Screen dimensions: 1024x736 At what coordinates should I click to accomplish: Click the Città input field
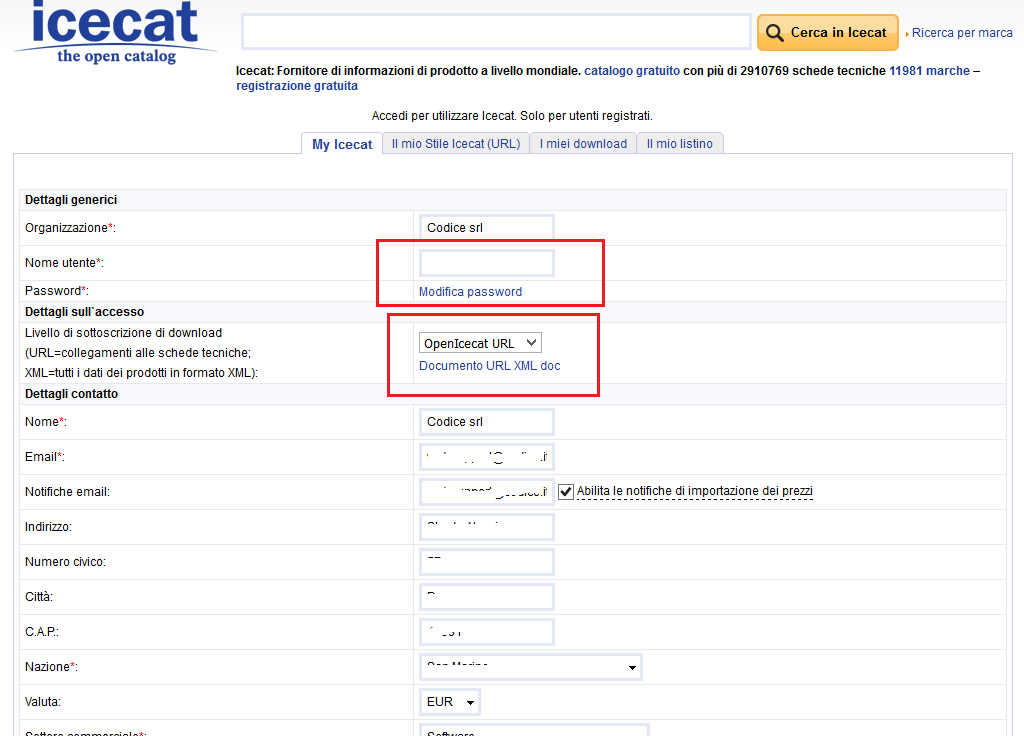click(487, 597)
